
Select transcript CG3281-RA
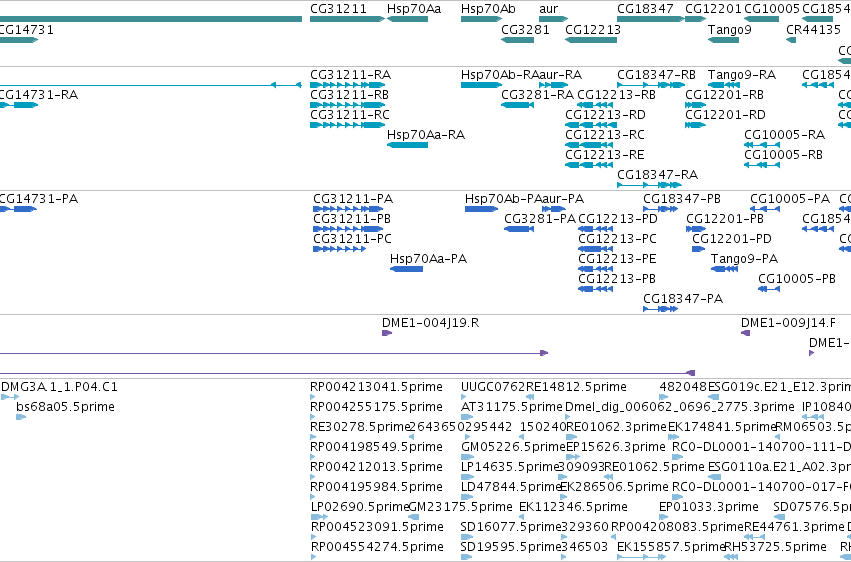tap(518, 105)
